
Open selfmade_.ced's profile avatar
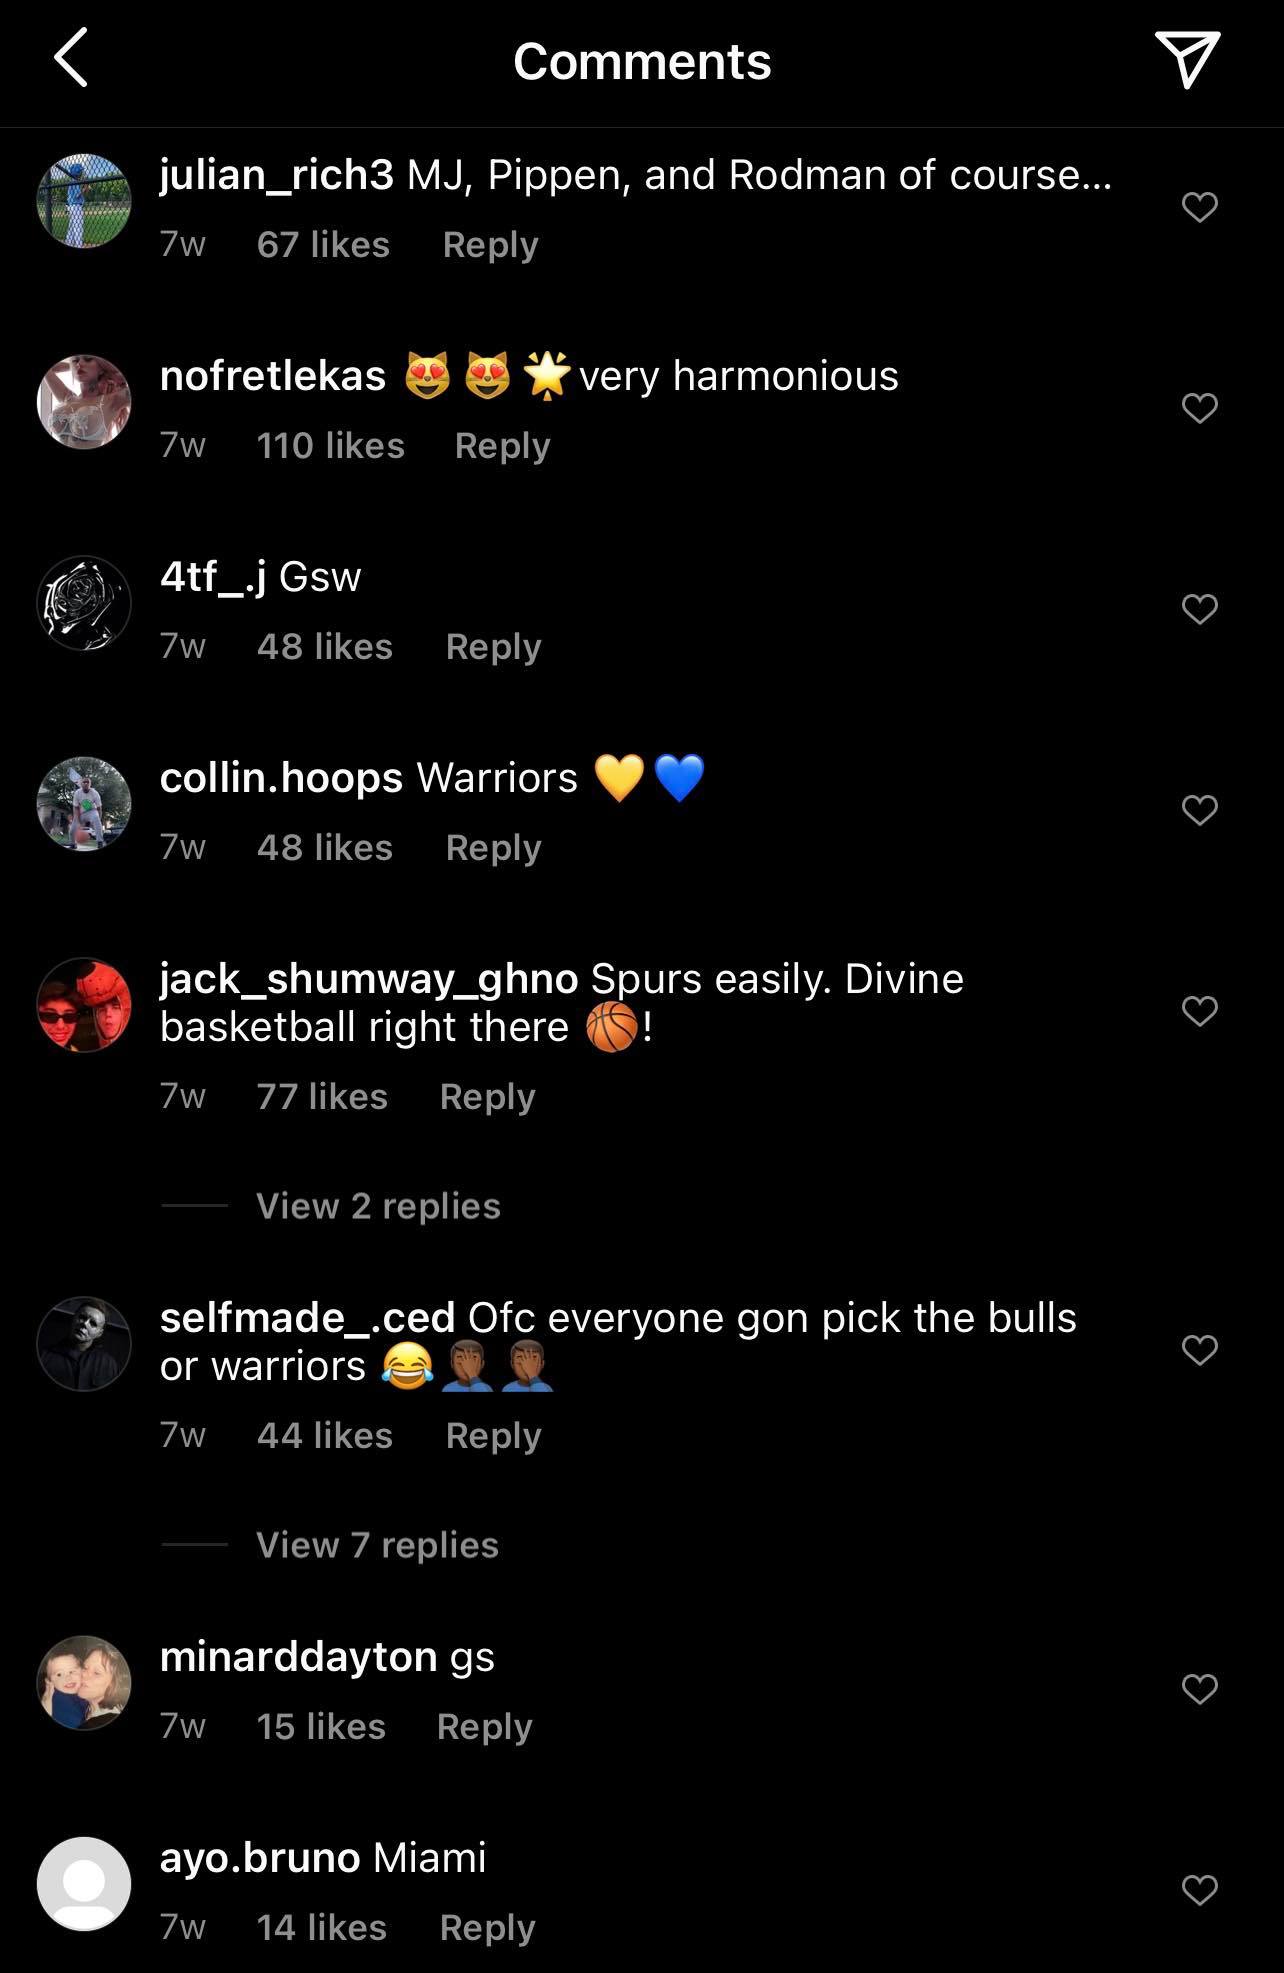click(84, 1344)
